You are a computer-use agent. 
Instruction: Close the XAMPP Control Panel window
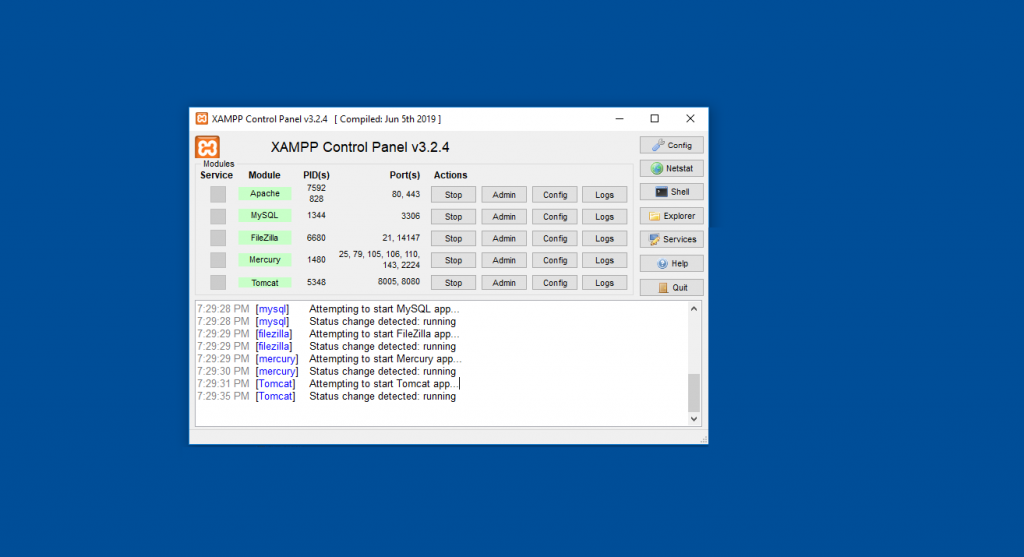[690, 119]
